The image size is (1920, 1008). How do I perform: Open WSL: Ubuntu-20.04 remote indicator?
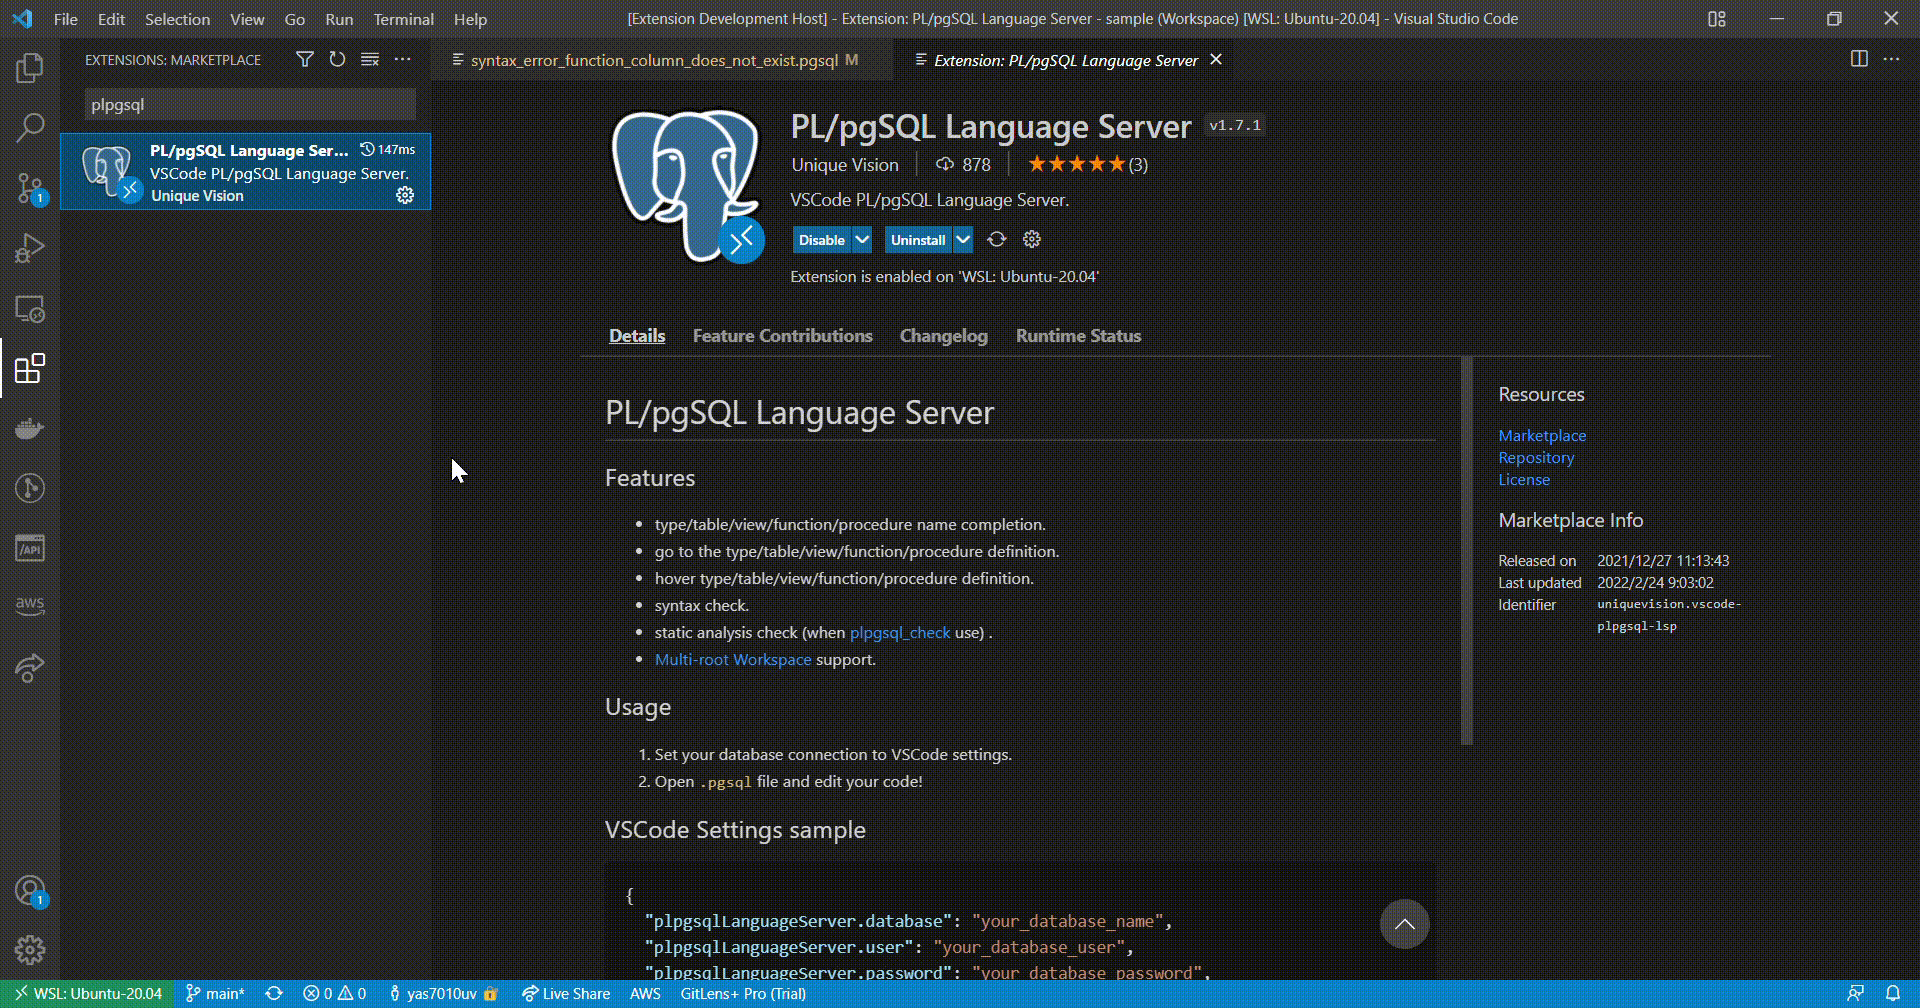pos(87,993)
